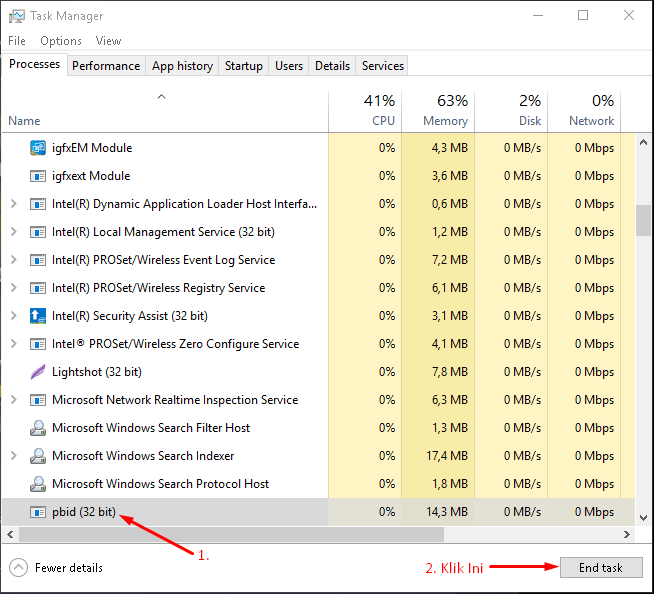654x594 pixels.
Task: Open the File menu
Action: click(x=17, y=41)
